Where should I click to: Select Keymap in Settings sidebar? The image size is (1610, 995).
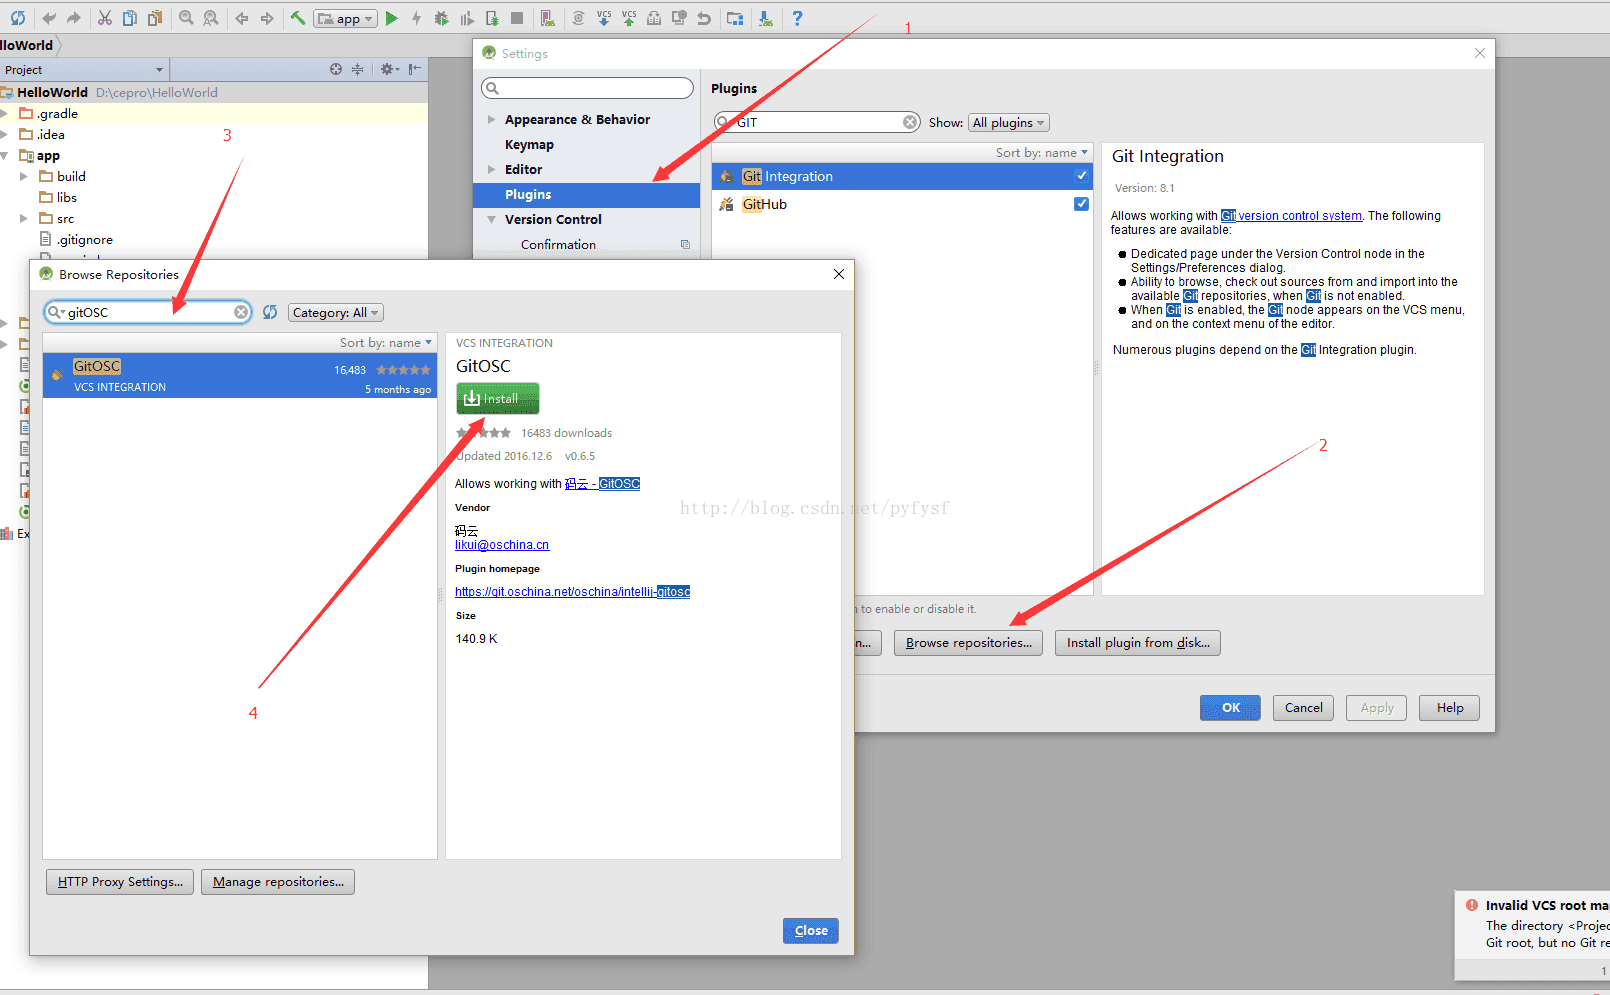[x=586, y=144]
